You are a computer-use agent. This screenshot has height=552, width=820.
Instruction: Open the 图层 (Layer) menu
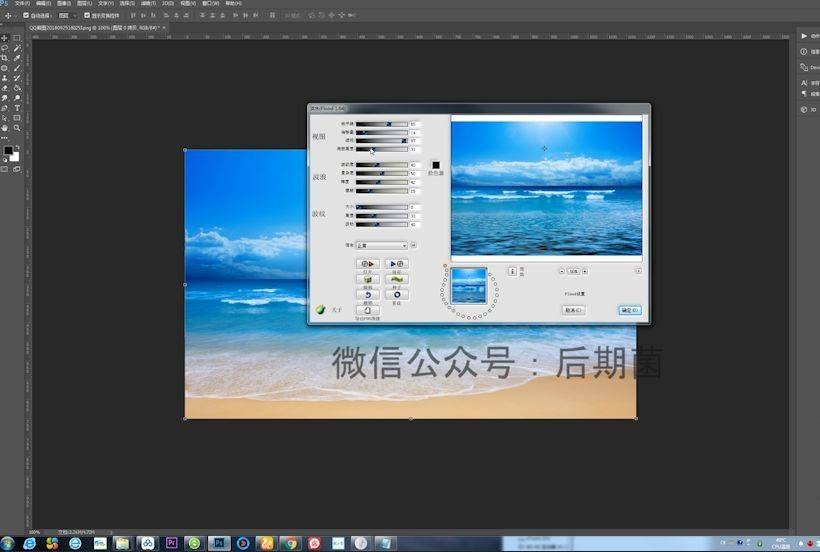tap(84, 4)
